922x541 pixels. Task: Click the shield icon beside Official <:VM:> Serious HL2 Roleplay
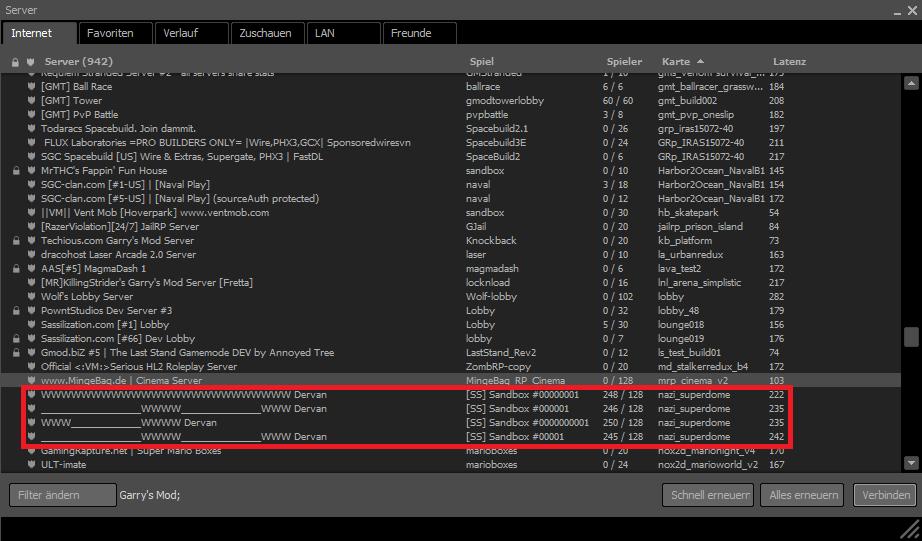pos(31,366)
